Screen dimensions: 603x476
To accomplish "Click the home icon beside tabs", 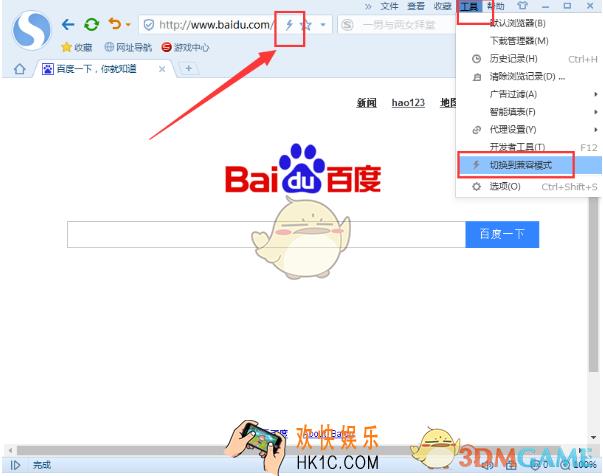I will 20,69.
